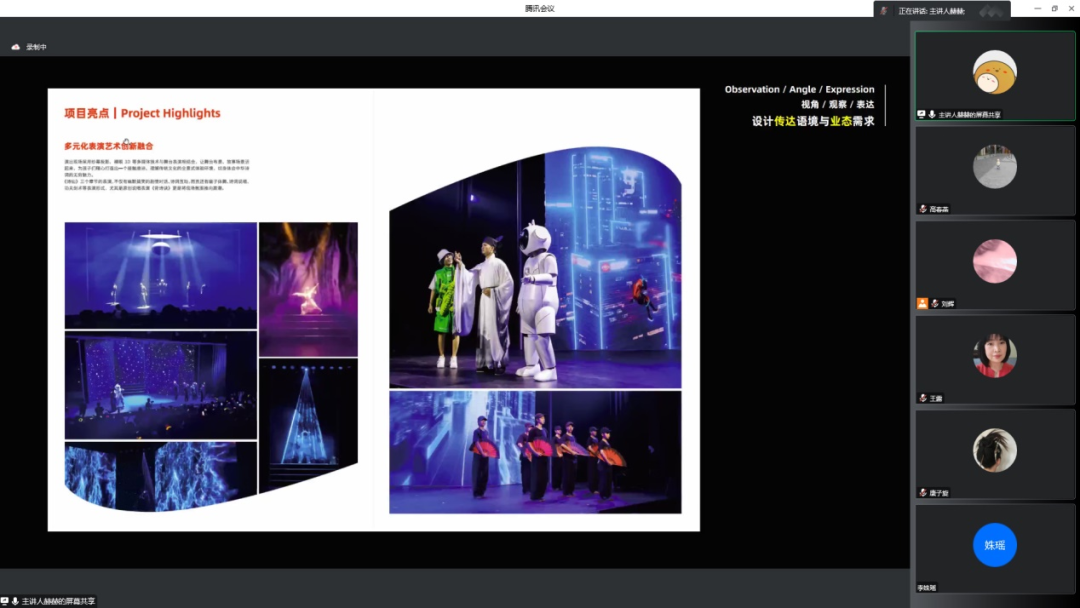Click the 录制中 recording status label
This screenshot has width=1080, height=608.
click(x=37, y=47)
